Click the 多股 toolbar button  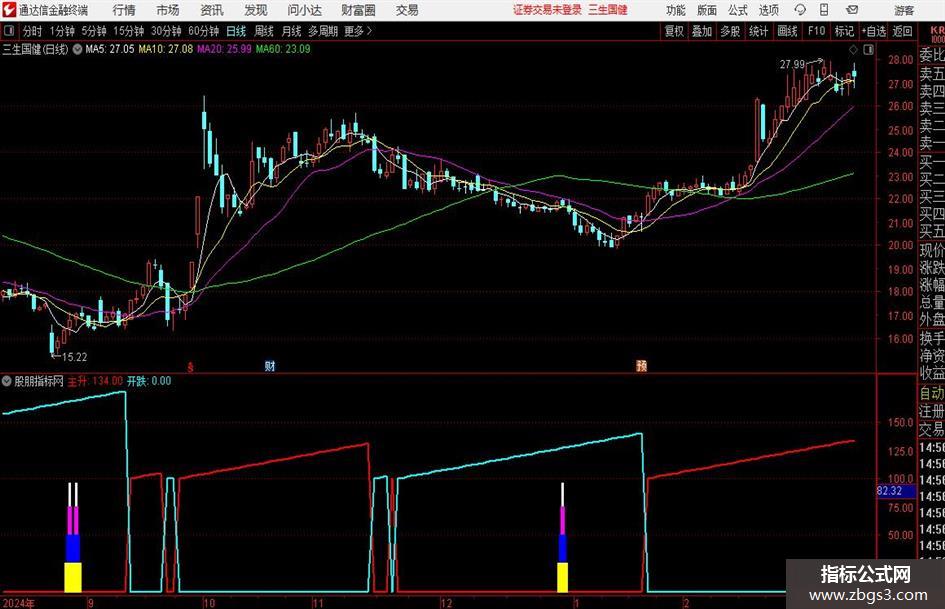(730, 31)
